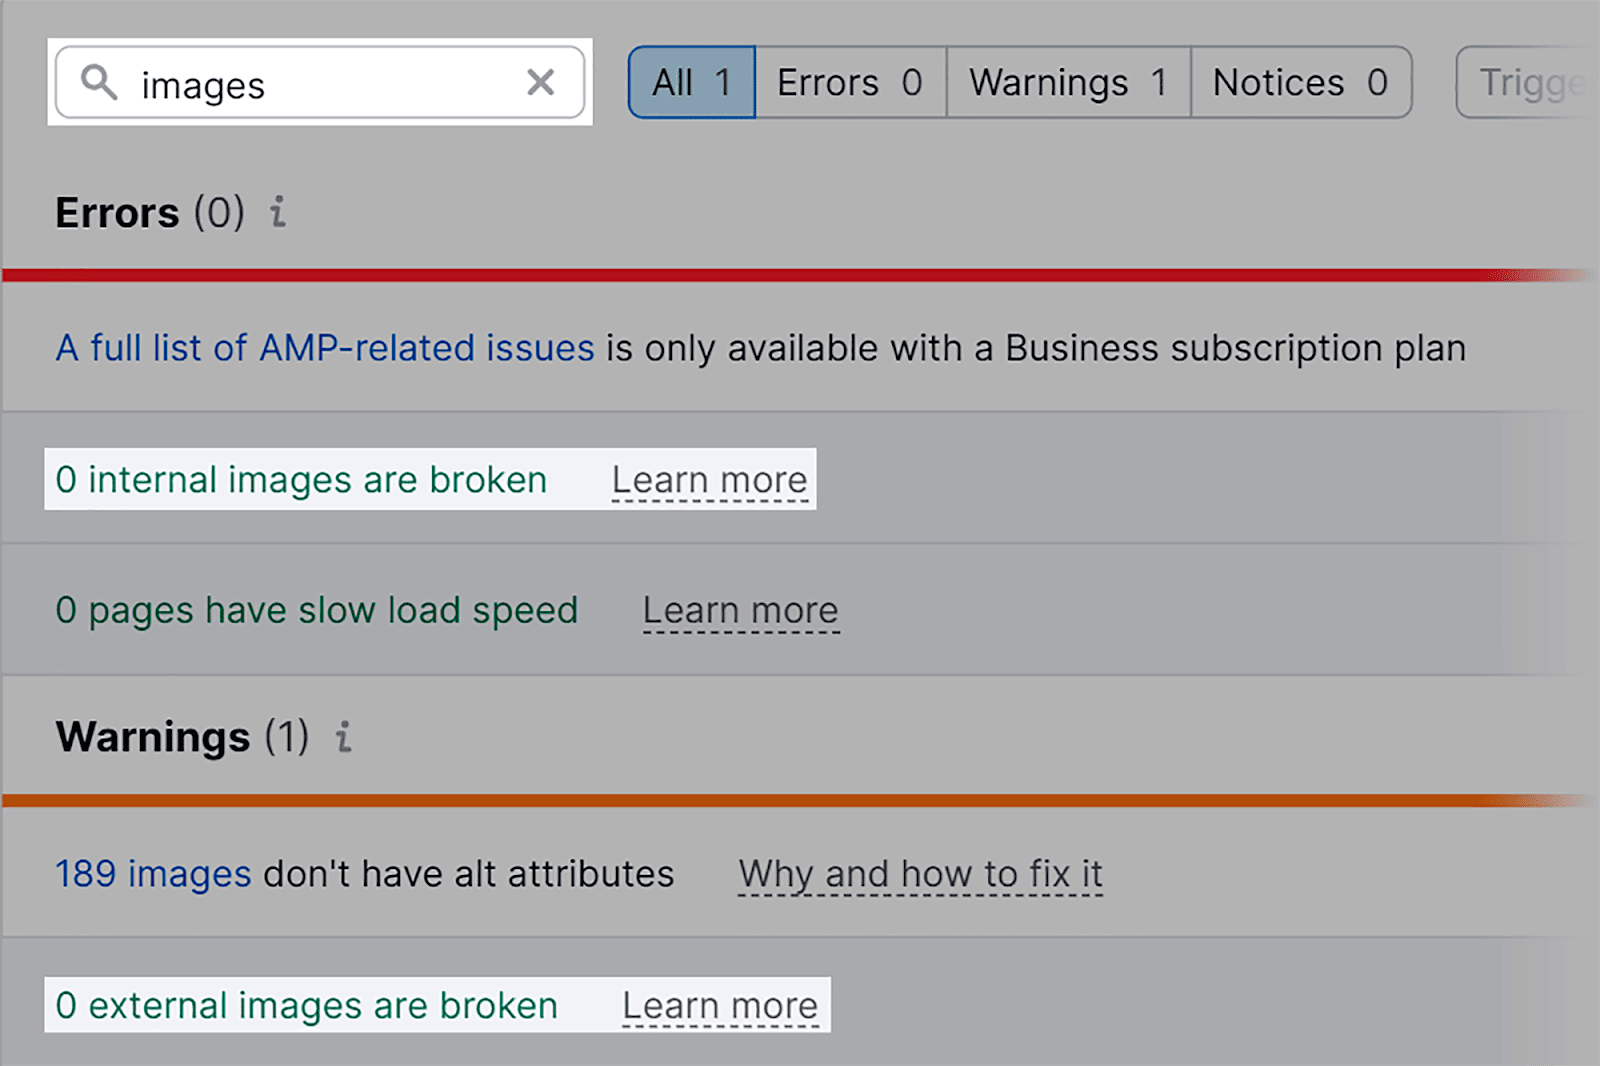This screenshot has width=1600, height=1066.
Task: Click '0 pages have slow load speed'
Action: pyautogui.click(x=316, y=610)
